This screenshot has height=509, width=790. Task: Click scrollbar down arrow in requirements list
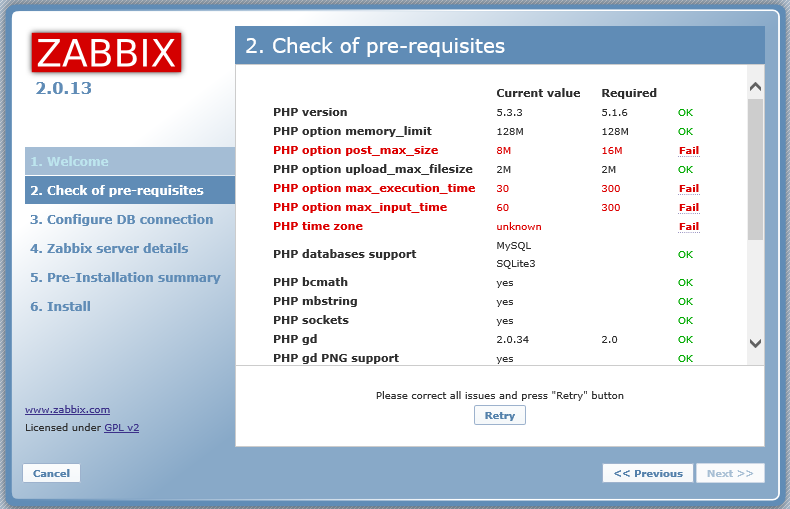(x=755, y=343)
